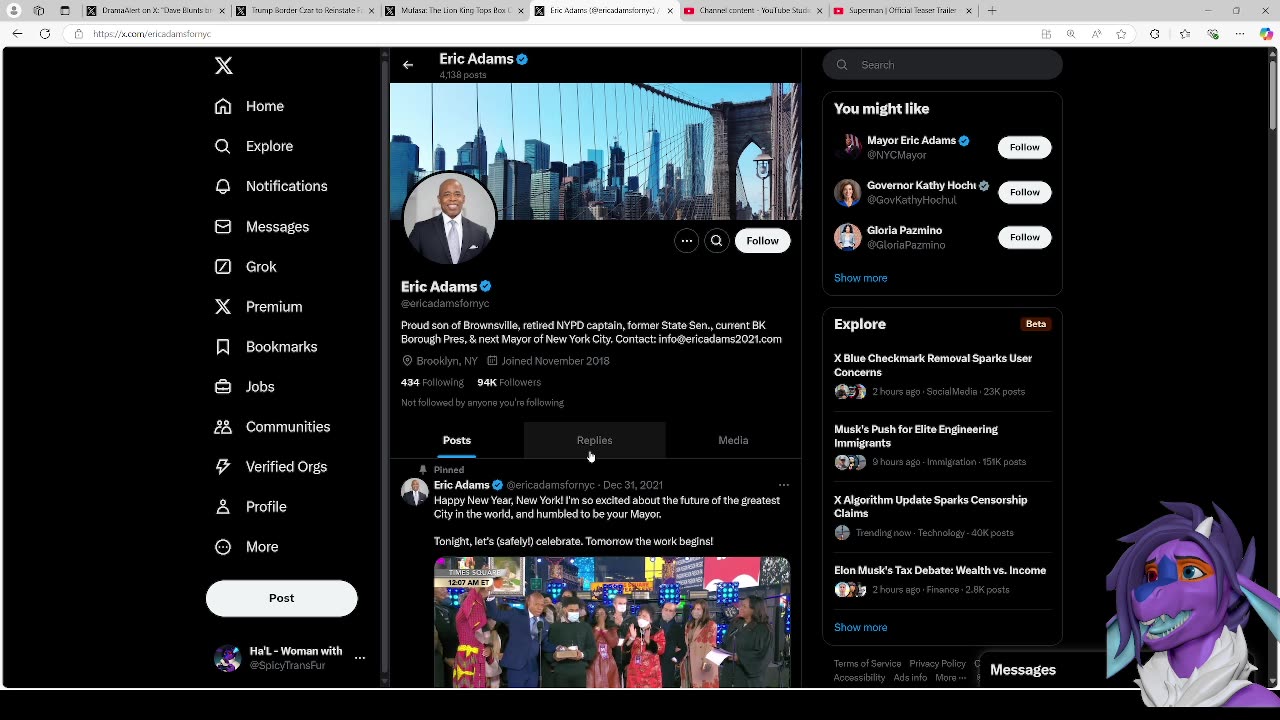The image size is (1280, 720).
Task: Click the profile search magnifier button
Action: (716, 240)
